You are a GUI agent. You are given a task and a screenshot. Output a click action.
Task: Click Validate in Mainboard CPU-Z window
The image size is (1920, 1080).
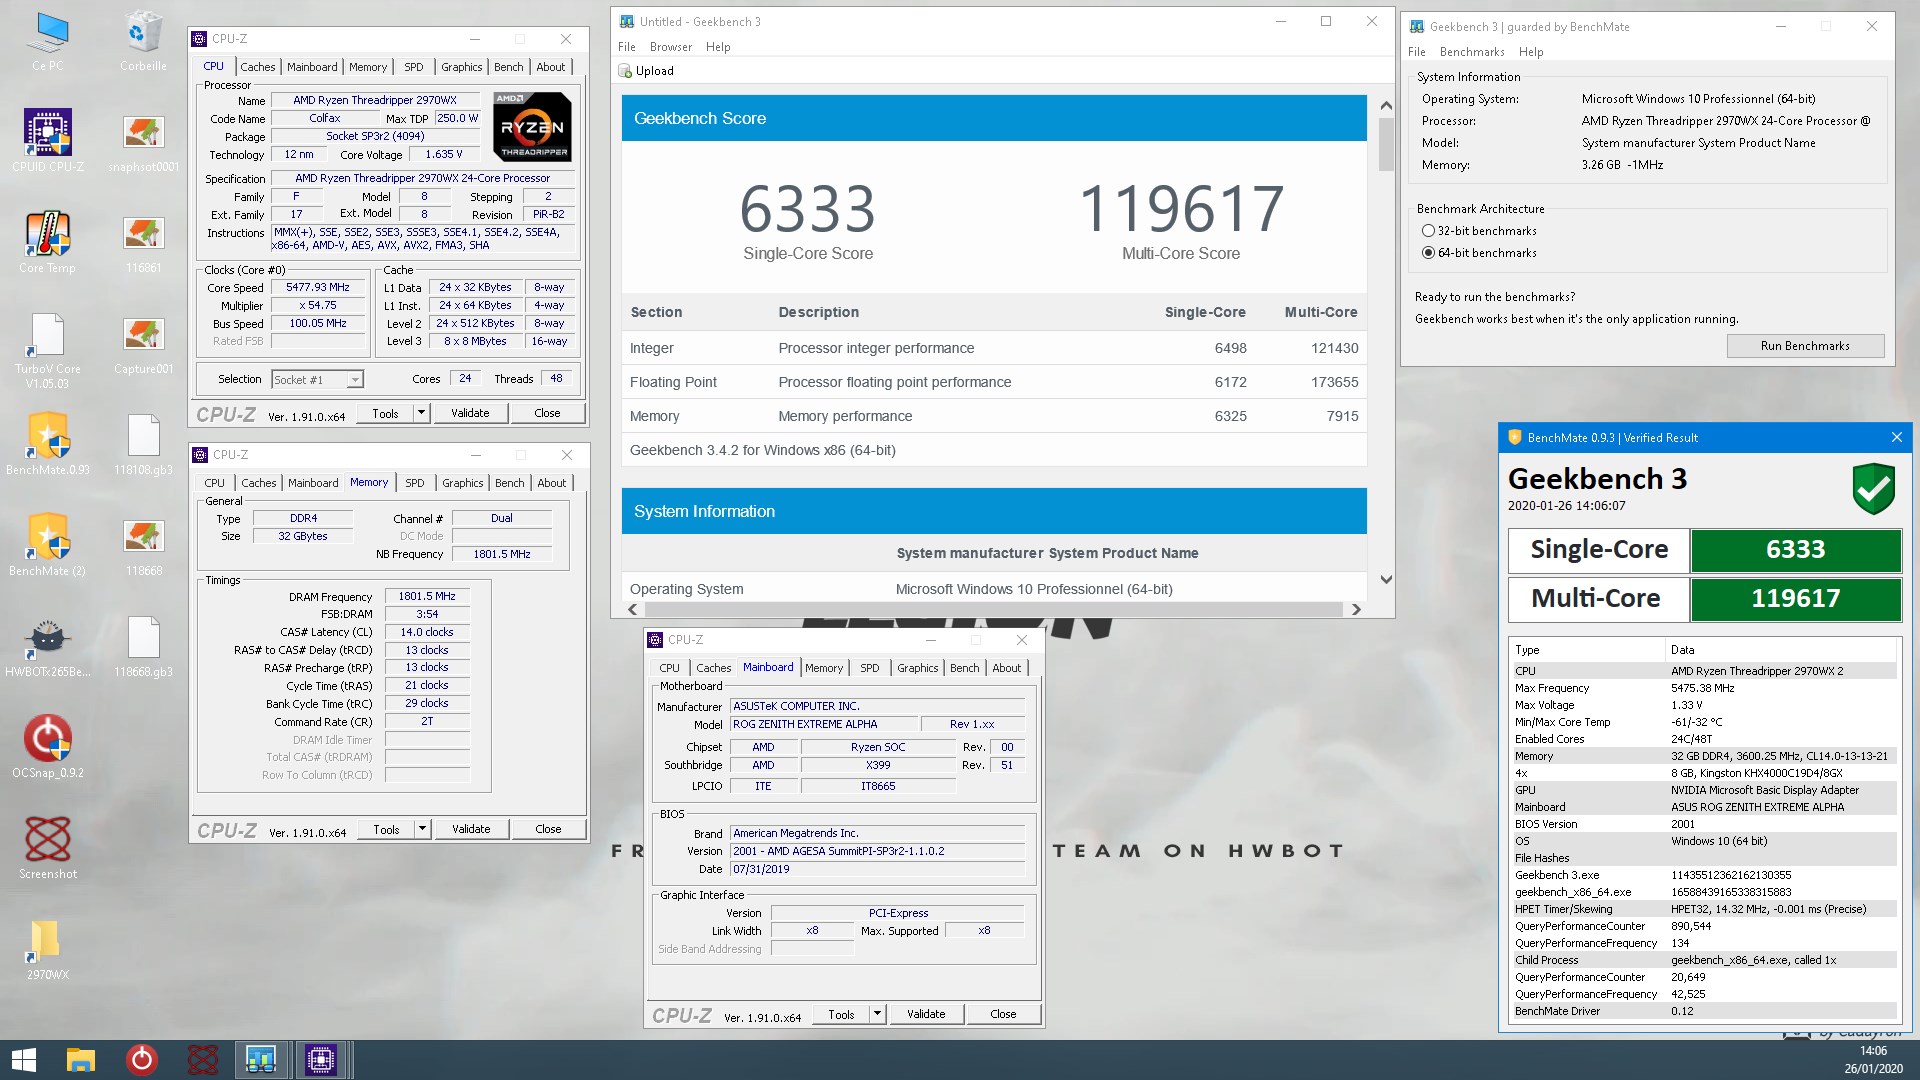click(x=926, y=1014)
